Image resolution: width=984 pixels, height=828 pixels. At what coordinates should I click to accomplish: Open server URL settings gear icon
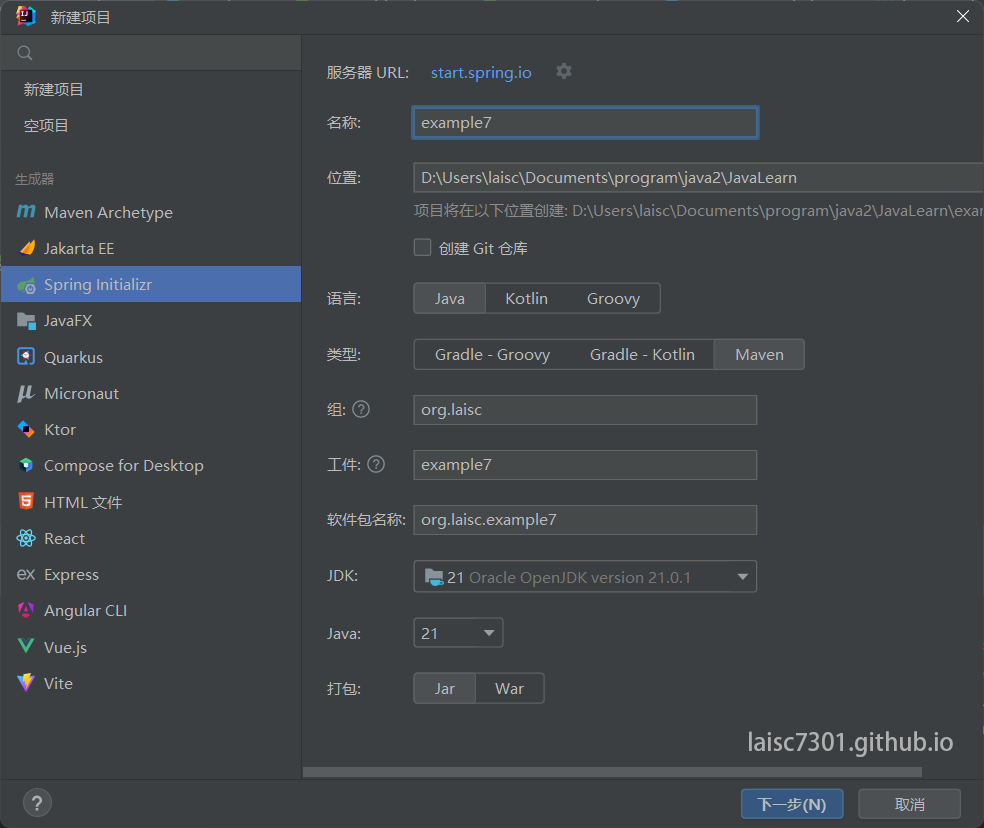(x=564, y=72)
